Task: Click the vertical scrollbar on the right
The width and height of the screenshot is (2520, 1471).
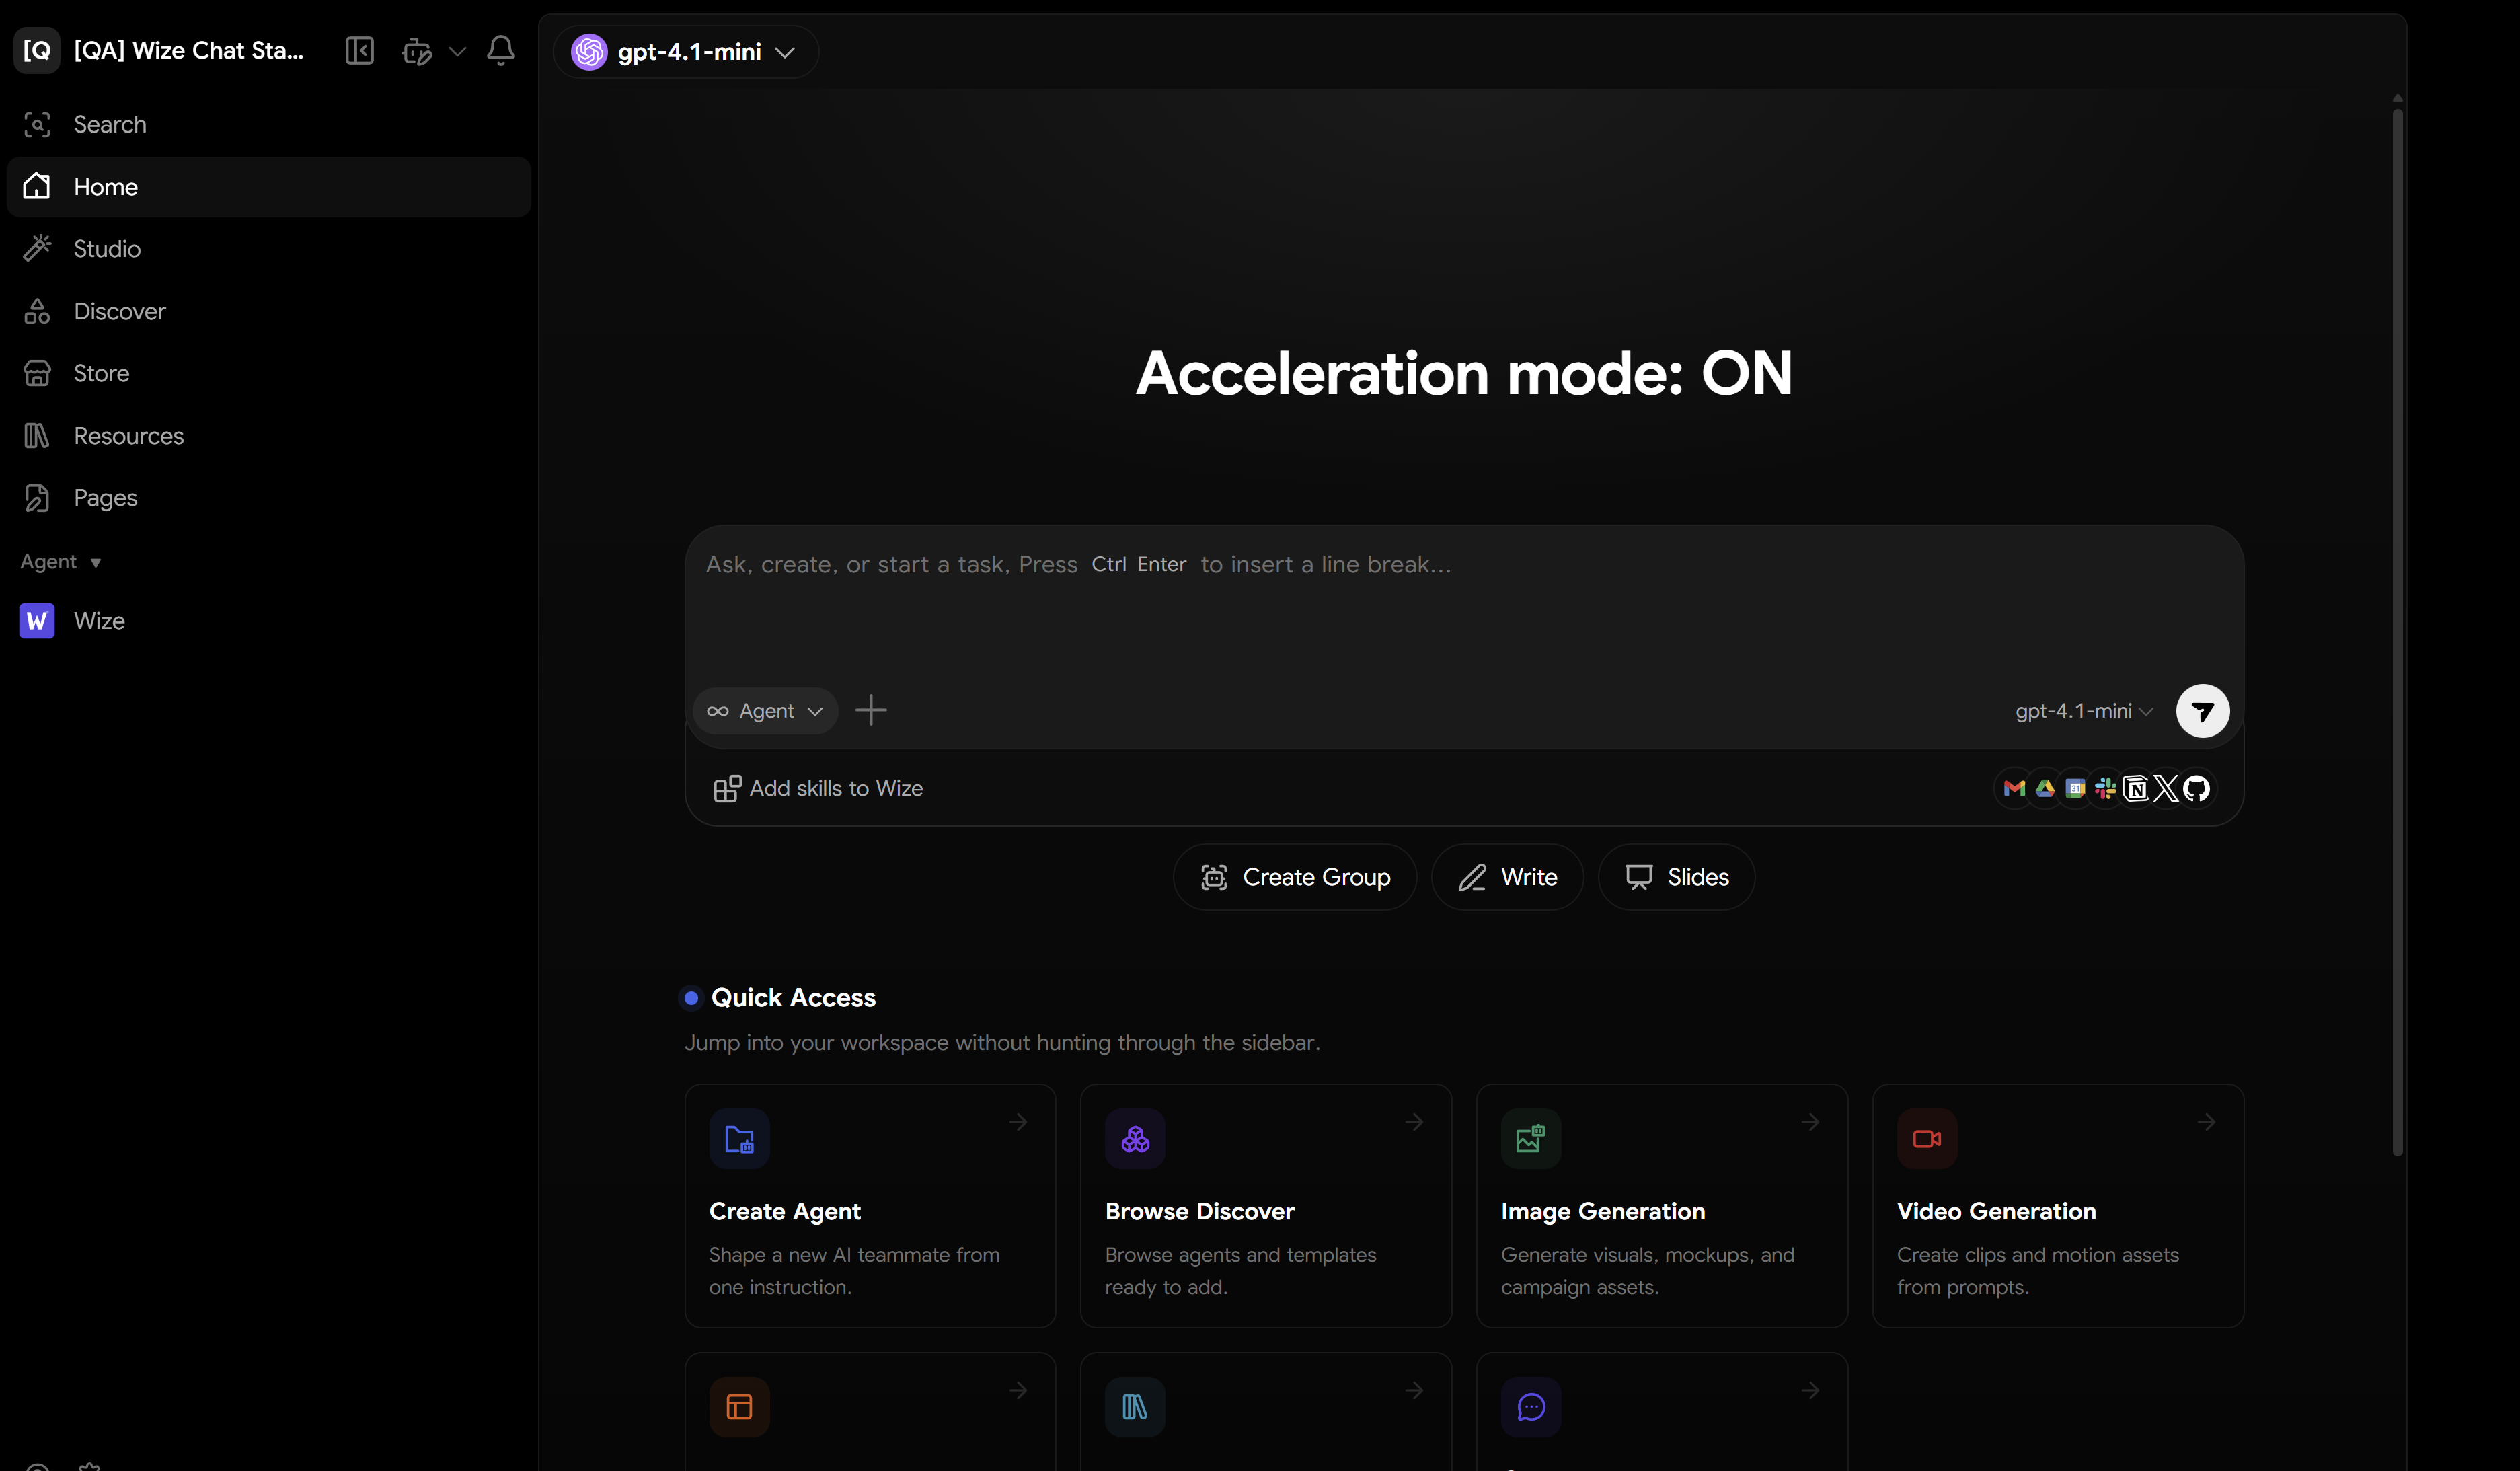Action: tap(2398, 633)
